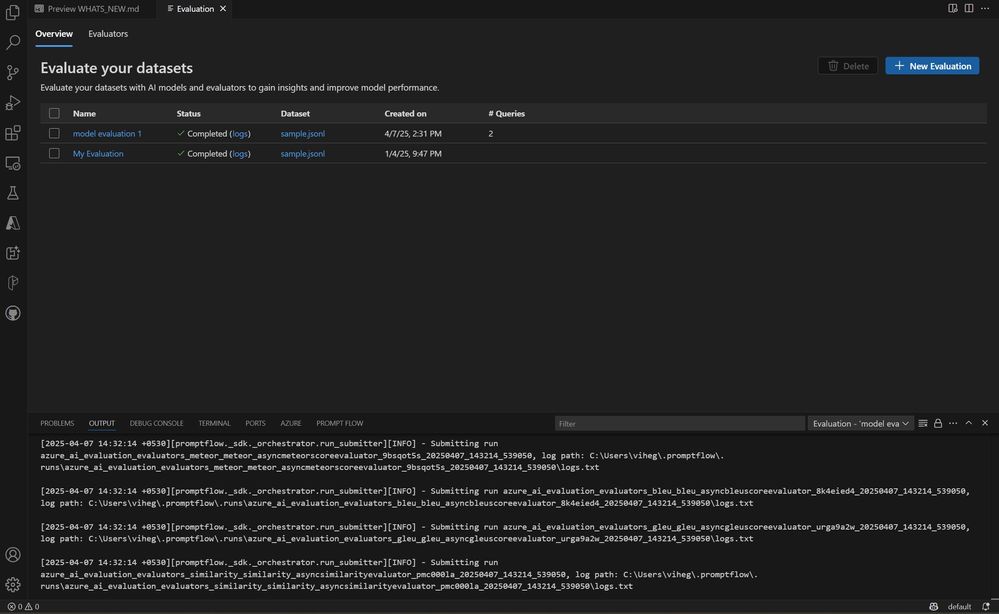Click the queries value '2' cell
999x614 pixels.
491,134
